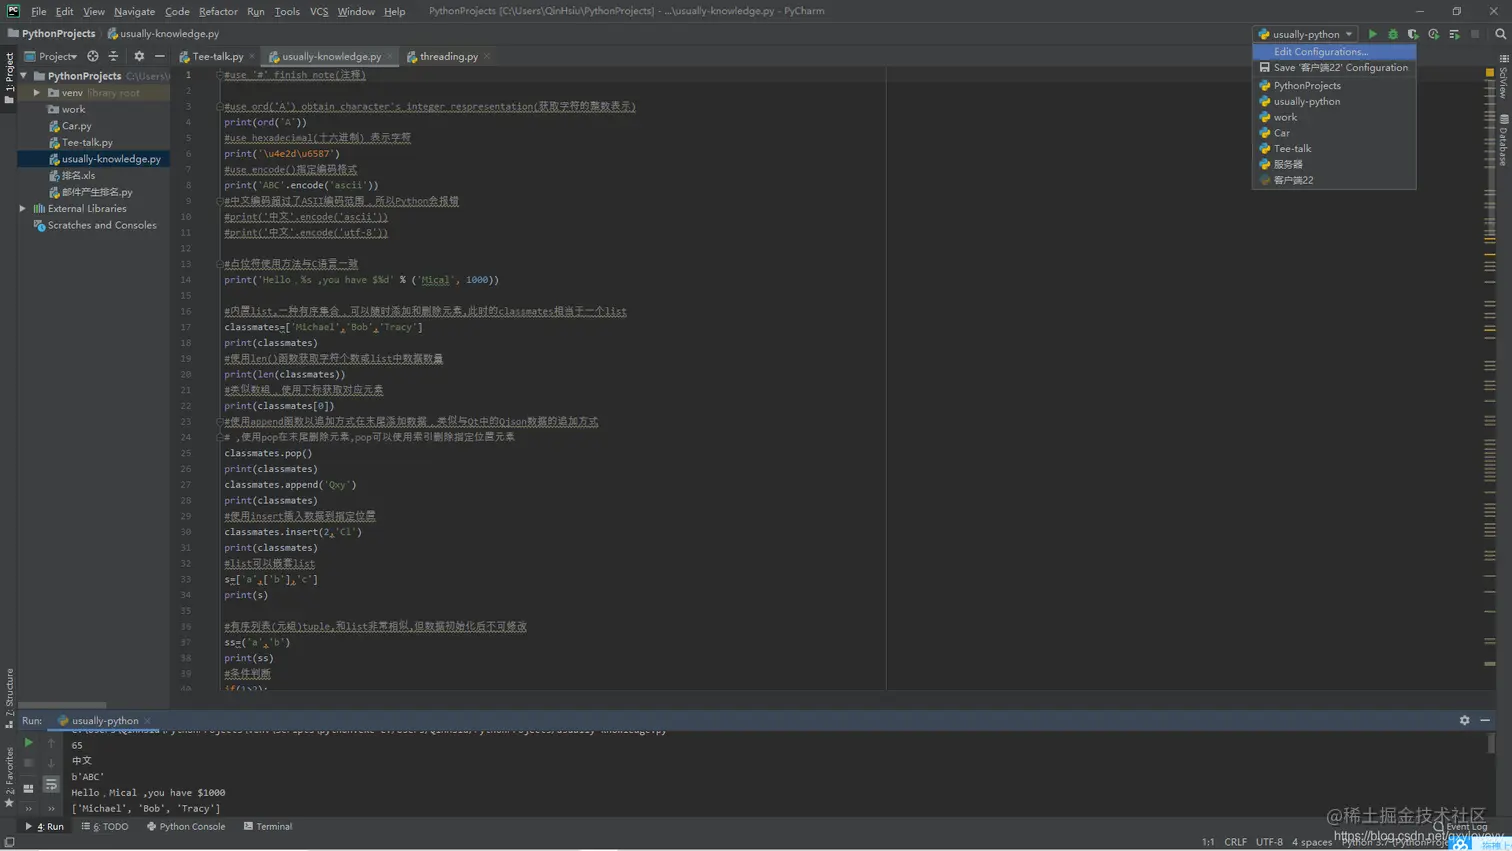
Task: Open the Navigate menu
Action: pos(134,11)
